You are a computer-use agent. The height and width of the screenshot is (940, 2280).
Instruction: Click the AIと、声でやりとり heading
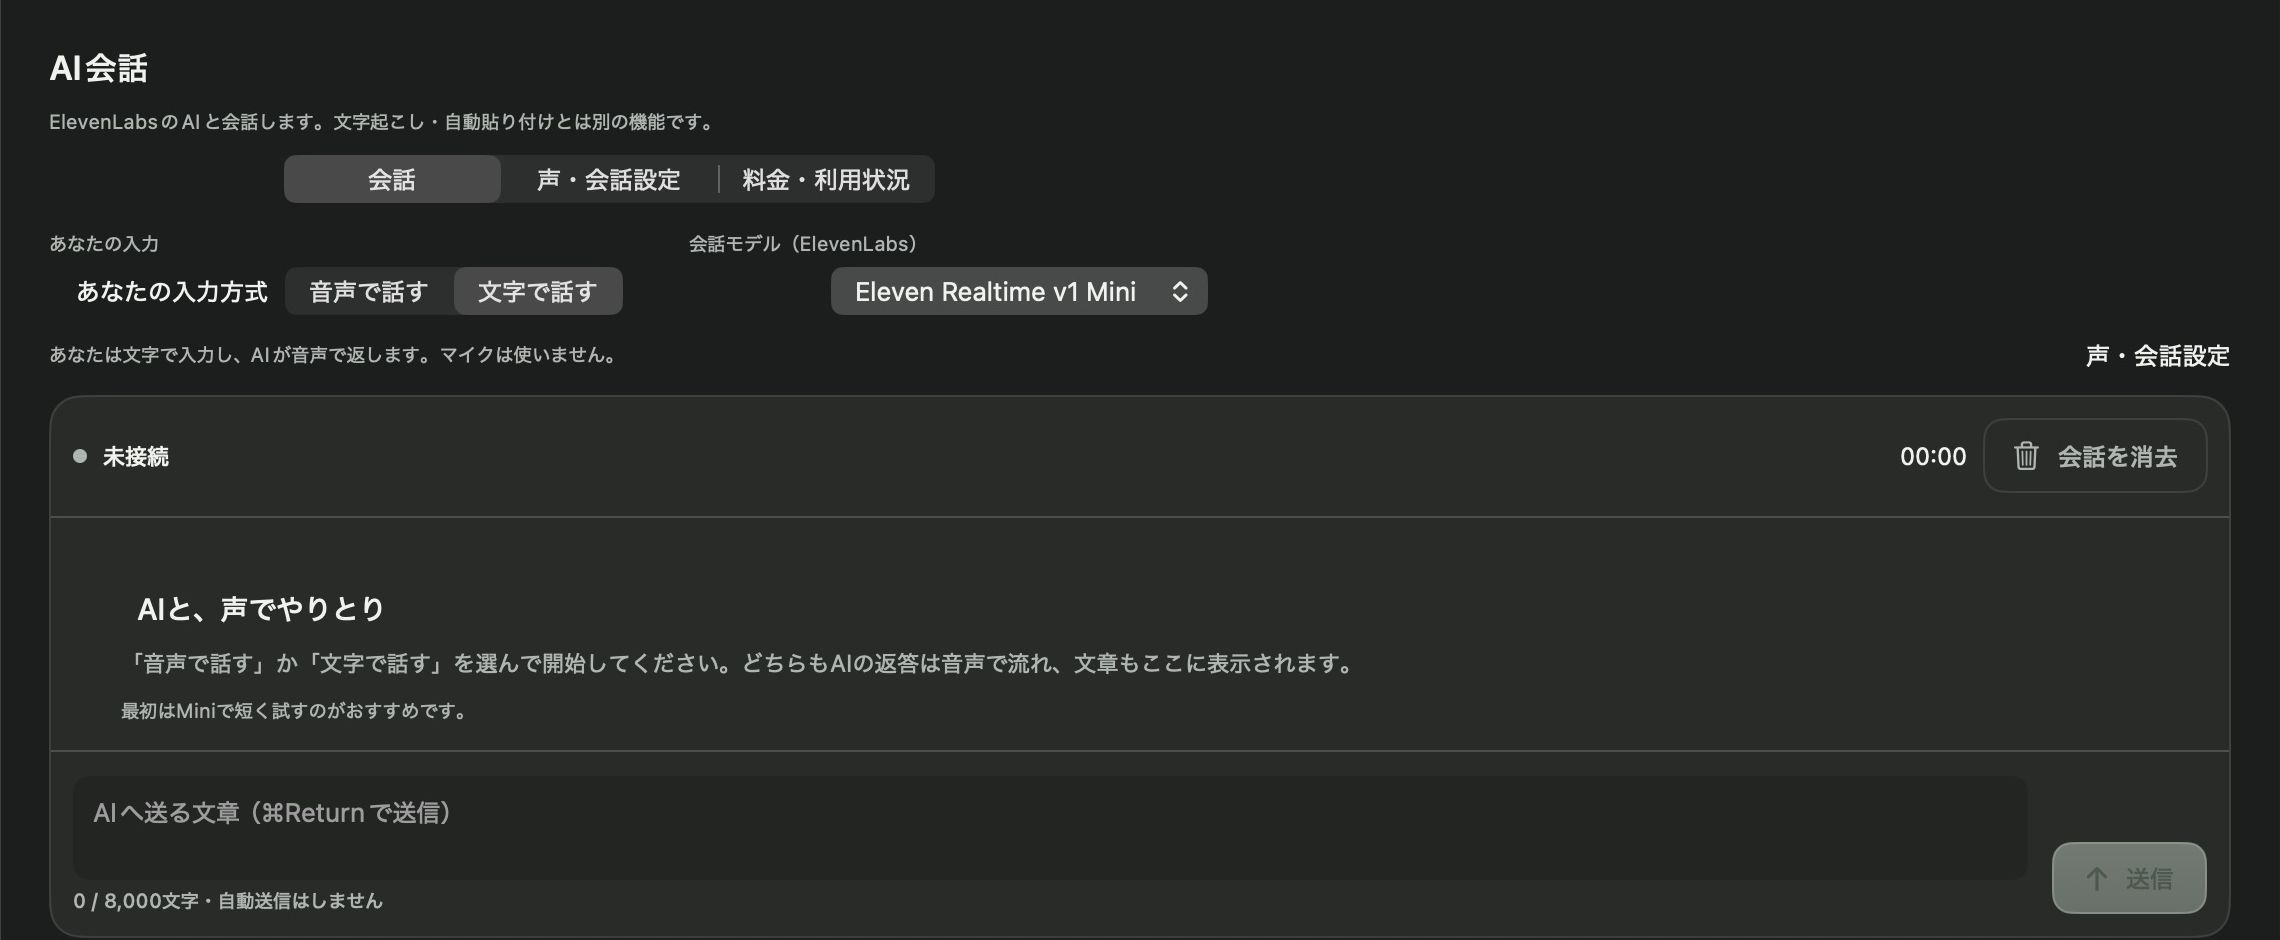[261, 609]
